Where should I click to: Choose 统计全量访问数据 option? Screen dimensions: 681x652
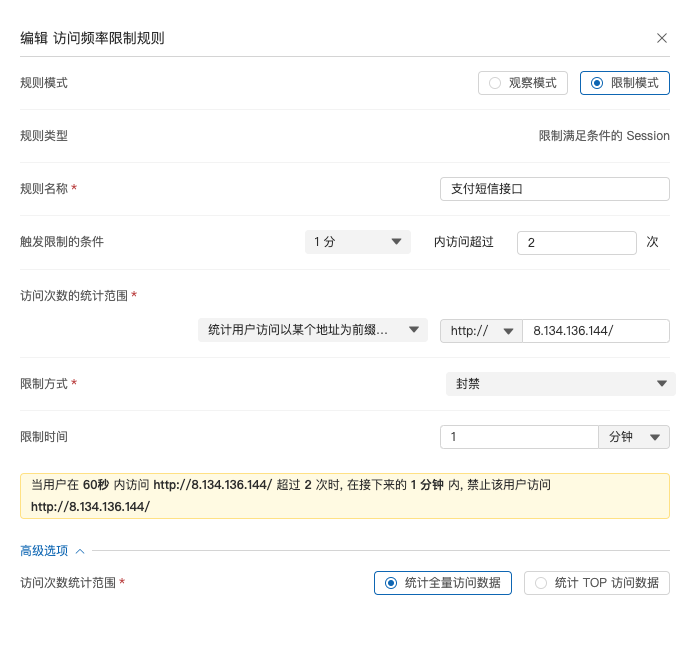pyautogui.click(x=442, y=583)
